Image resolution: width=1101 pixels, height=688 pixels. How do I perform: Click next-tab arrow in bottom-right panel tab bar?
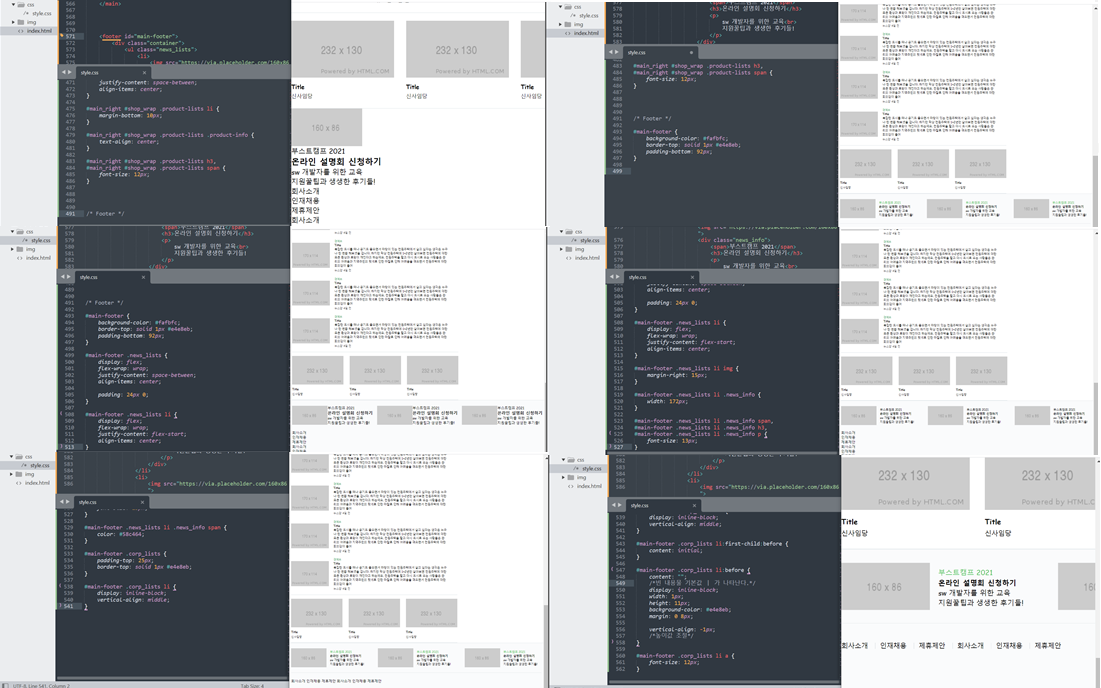pyautogui.click(x=620, y=505)
